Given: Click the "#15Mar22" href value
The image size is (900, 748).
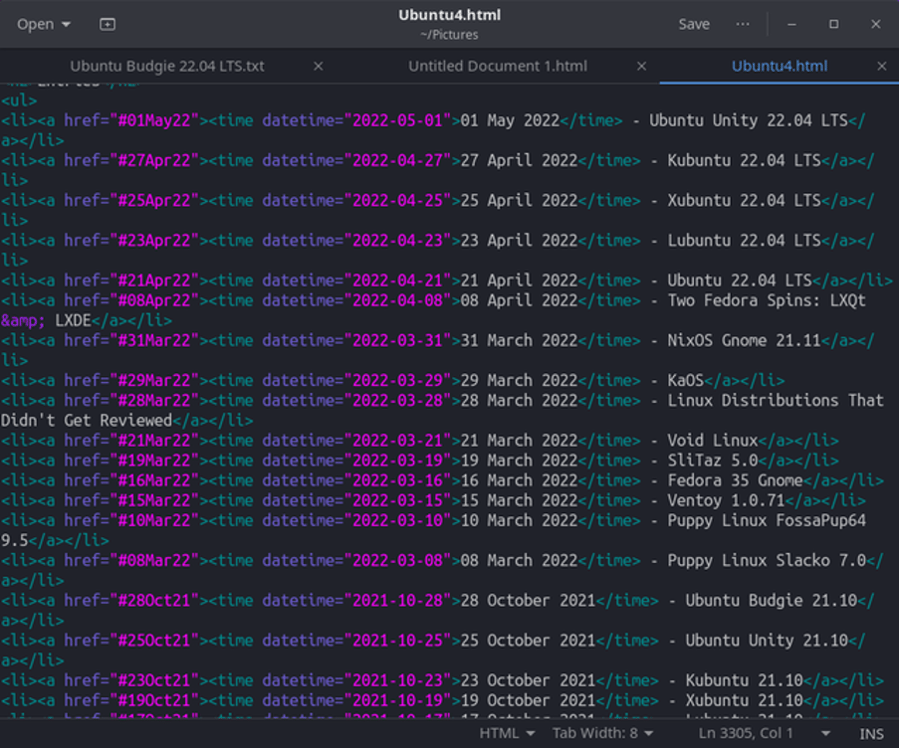Looking at the screenshot, I should (154, 500).
